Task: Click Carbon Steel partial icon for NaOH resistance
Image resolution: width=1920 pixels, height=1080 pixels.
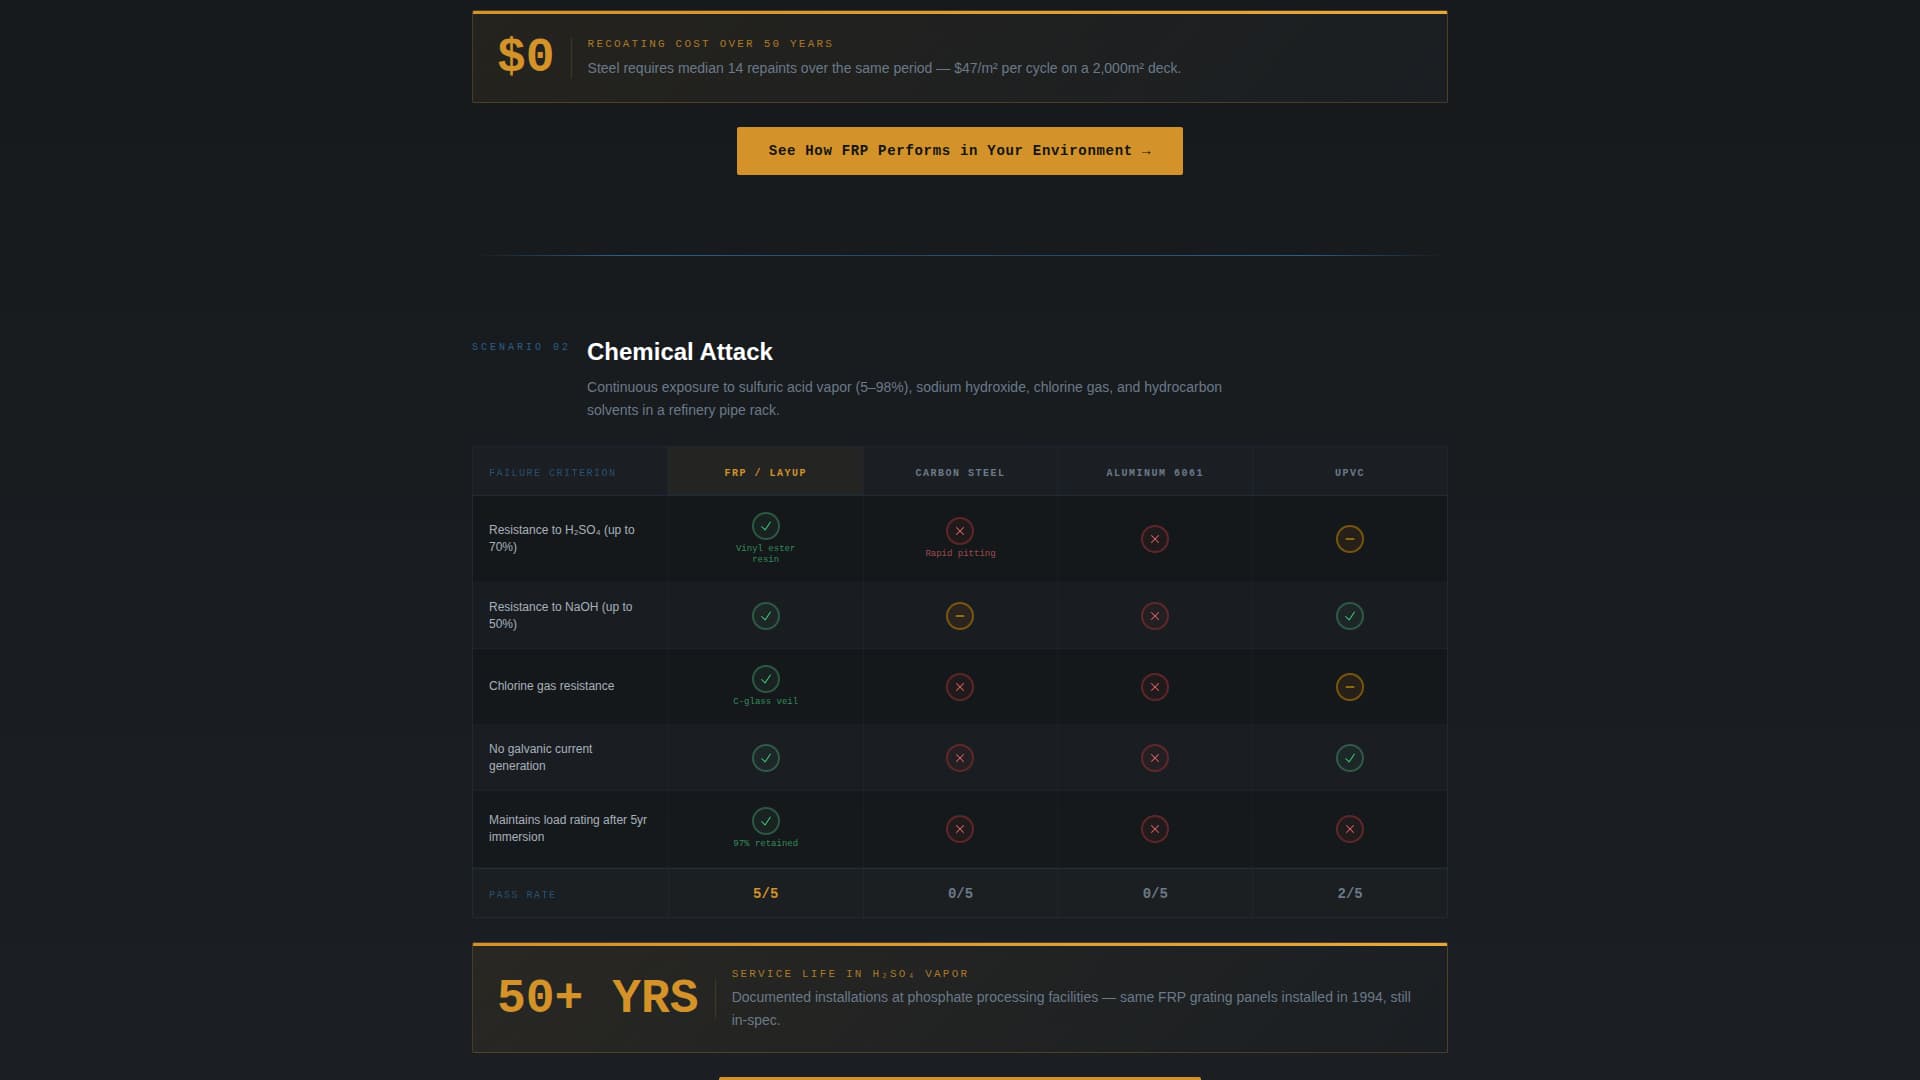Action: [x=959, y=616]
